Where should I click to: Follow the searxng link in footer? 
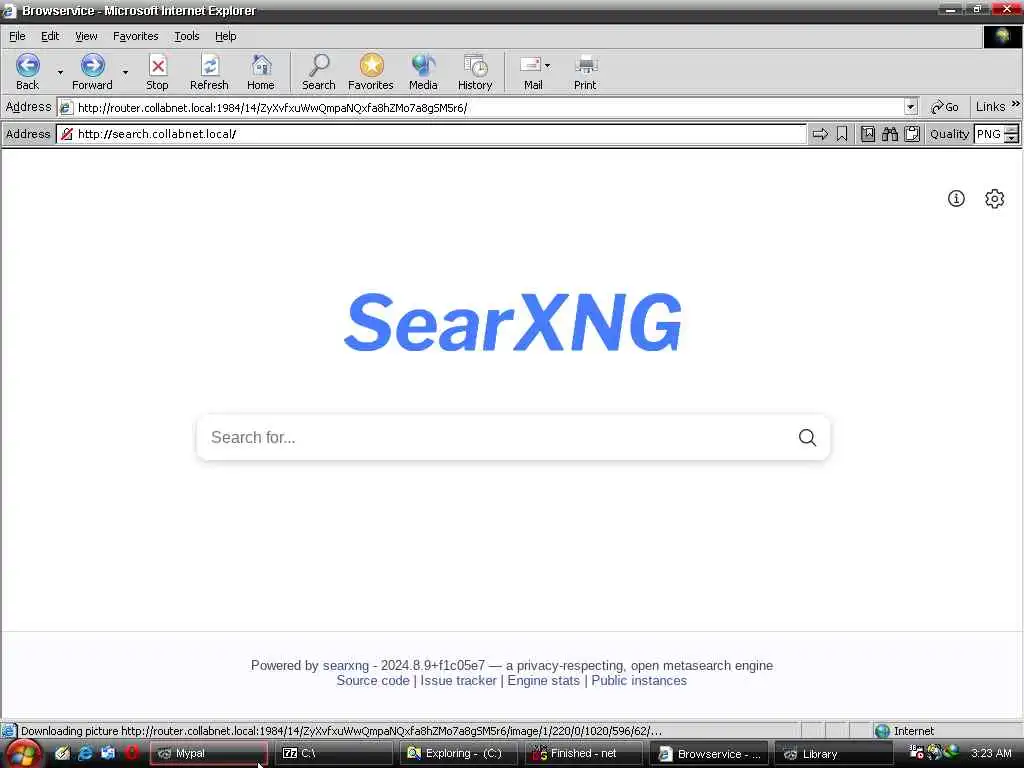tap(345, 665)
